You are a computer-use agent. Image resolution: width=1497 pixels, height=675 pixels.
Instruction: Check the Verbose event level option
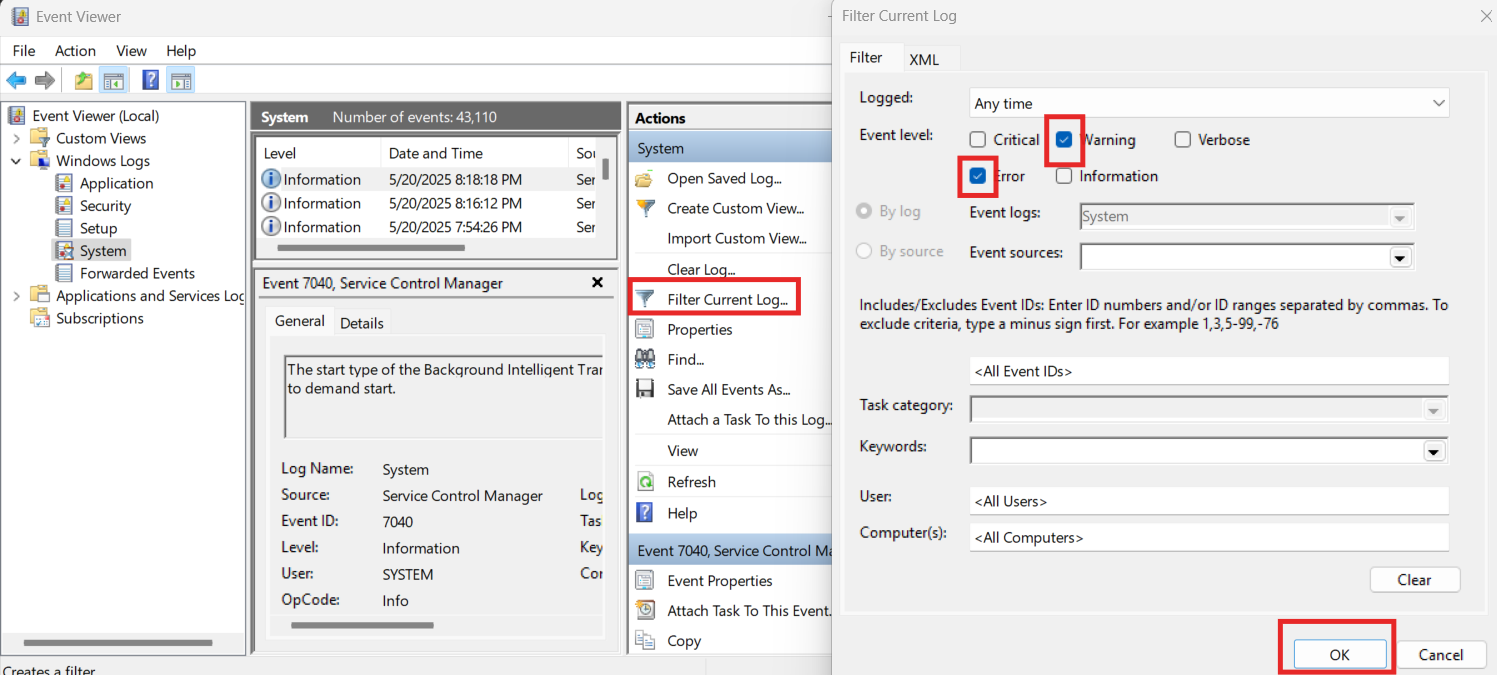(x=1183, y=140)
